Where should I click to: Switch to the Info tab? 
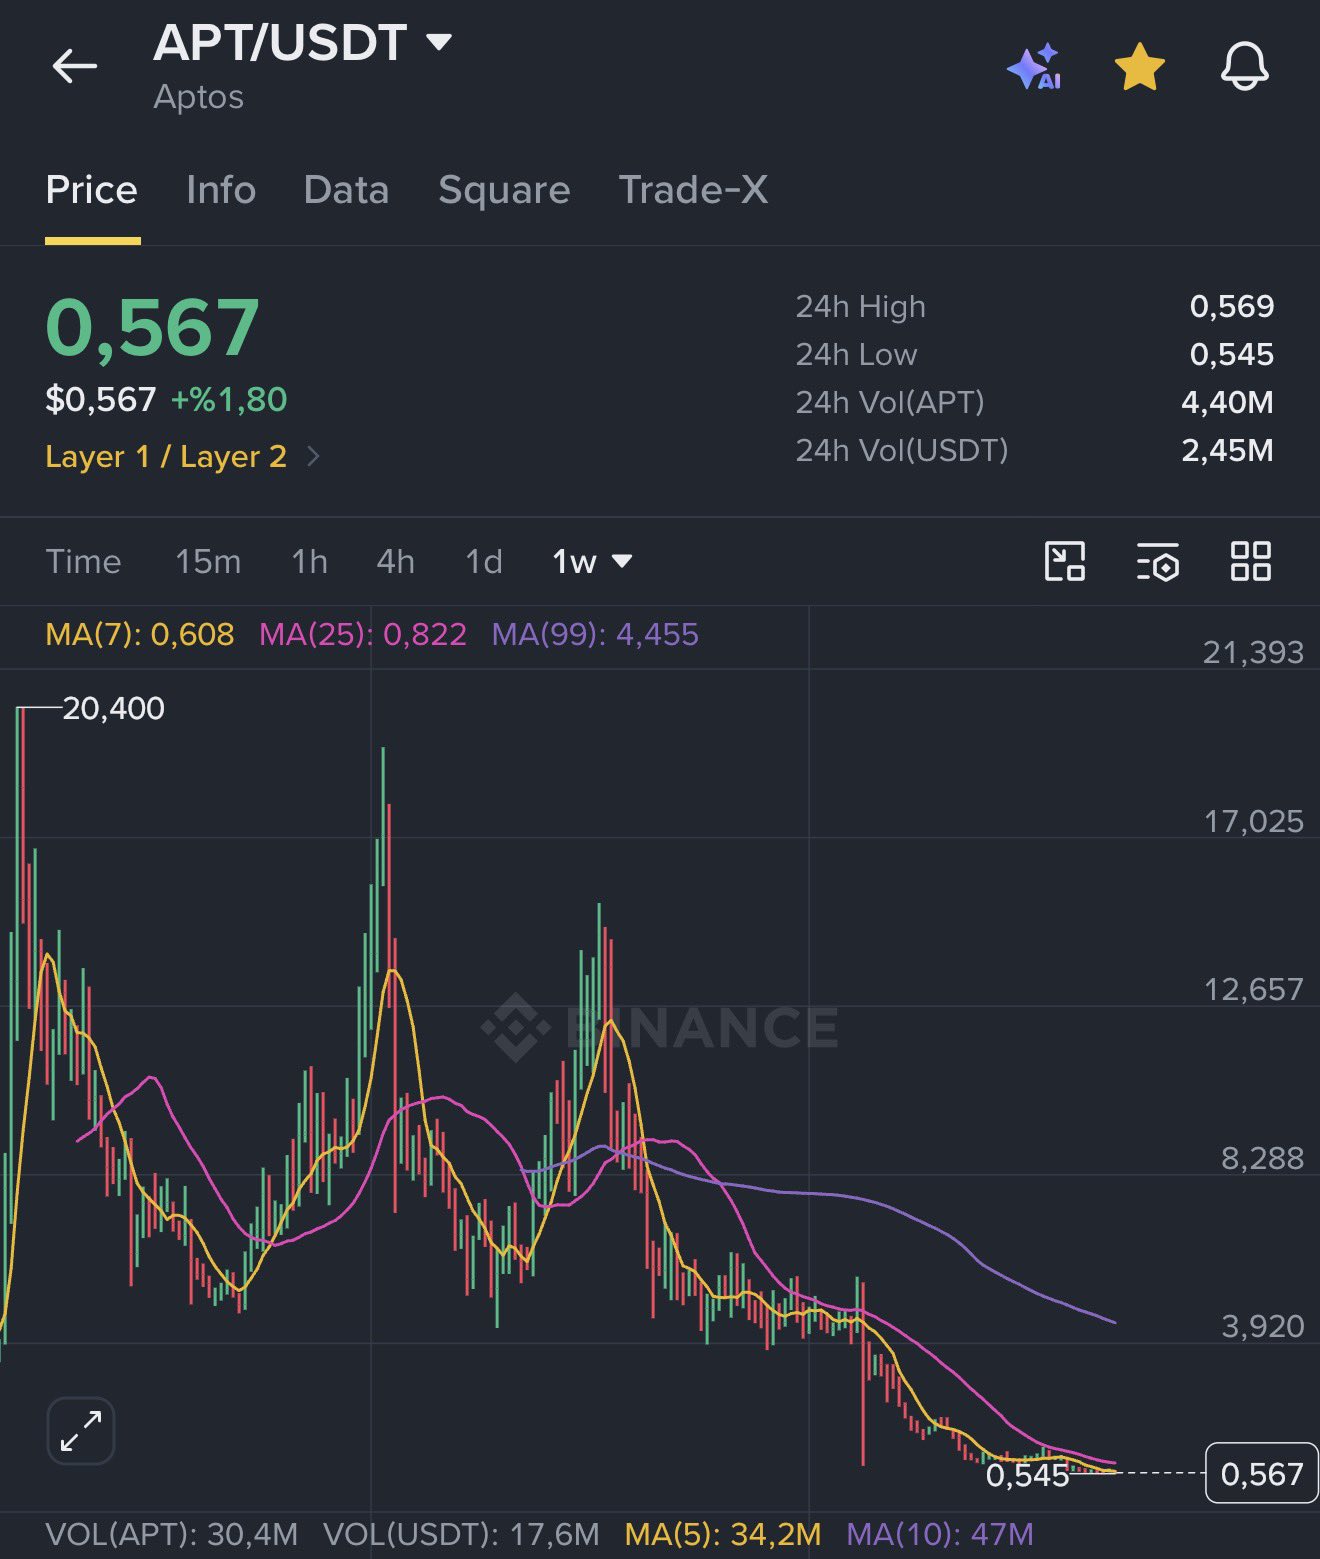[x=221, y=190]
